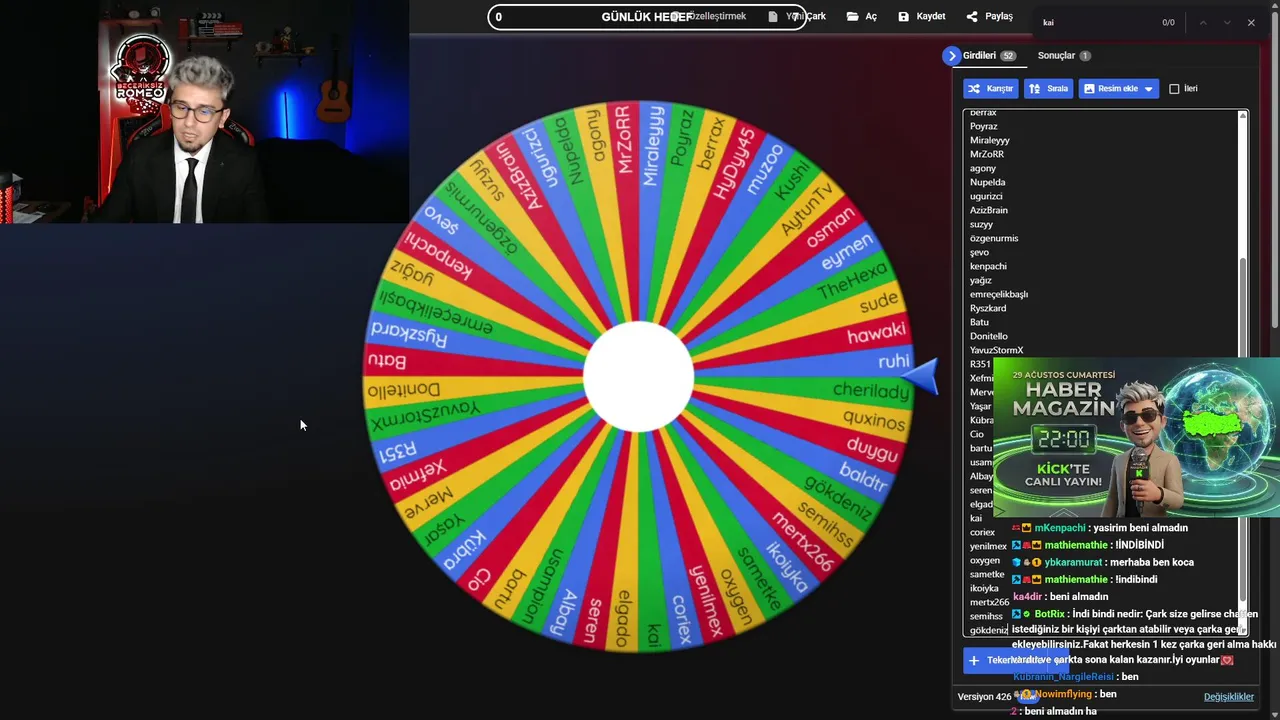Click the streamer webcam overlay
1280x720 pixels.
point(204,111)
